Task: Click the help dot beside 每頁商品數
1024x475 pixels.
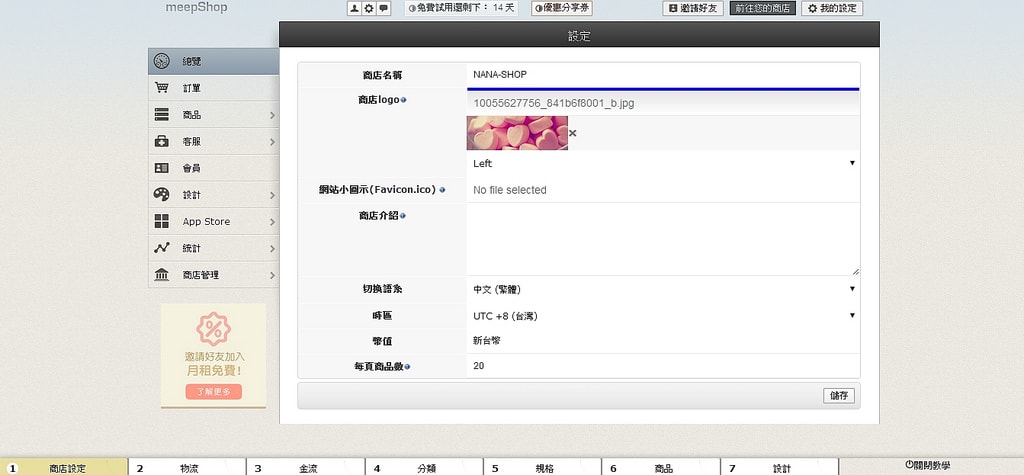Action: pyautogui.click(x=407, y=367)
